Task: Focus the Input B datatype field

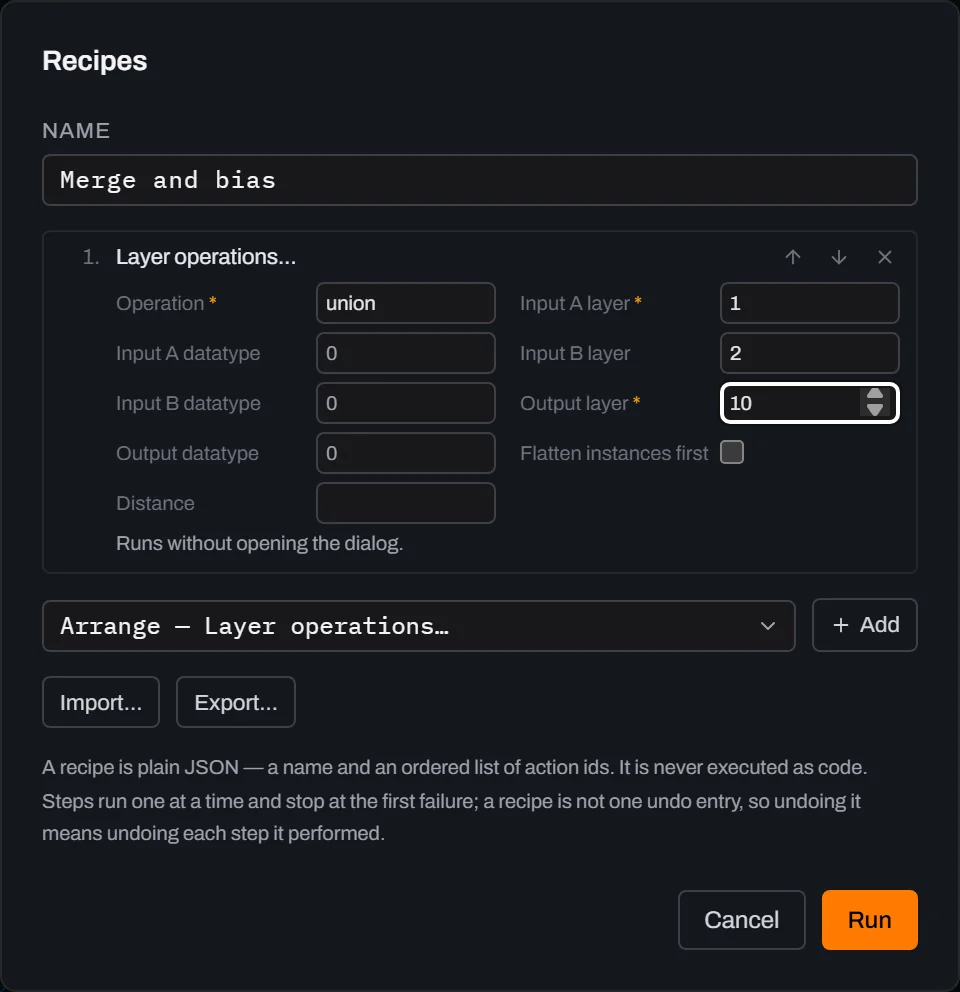Action: pos(406,403)
